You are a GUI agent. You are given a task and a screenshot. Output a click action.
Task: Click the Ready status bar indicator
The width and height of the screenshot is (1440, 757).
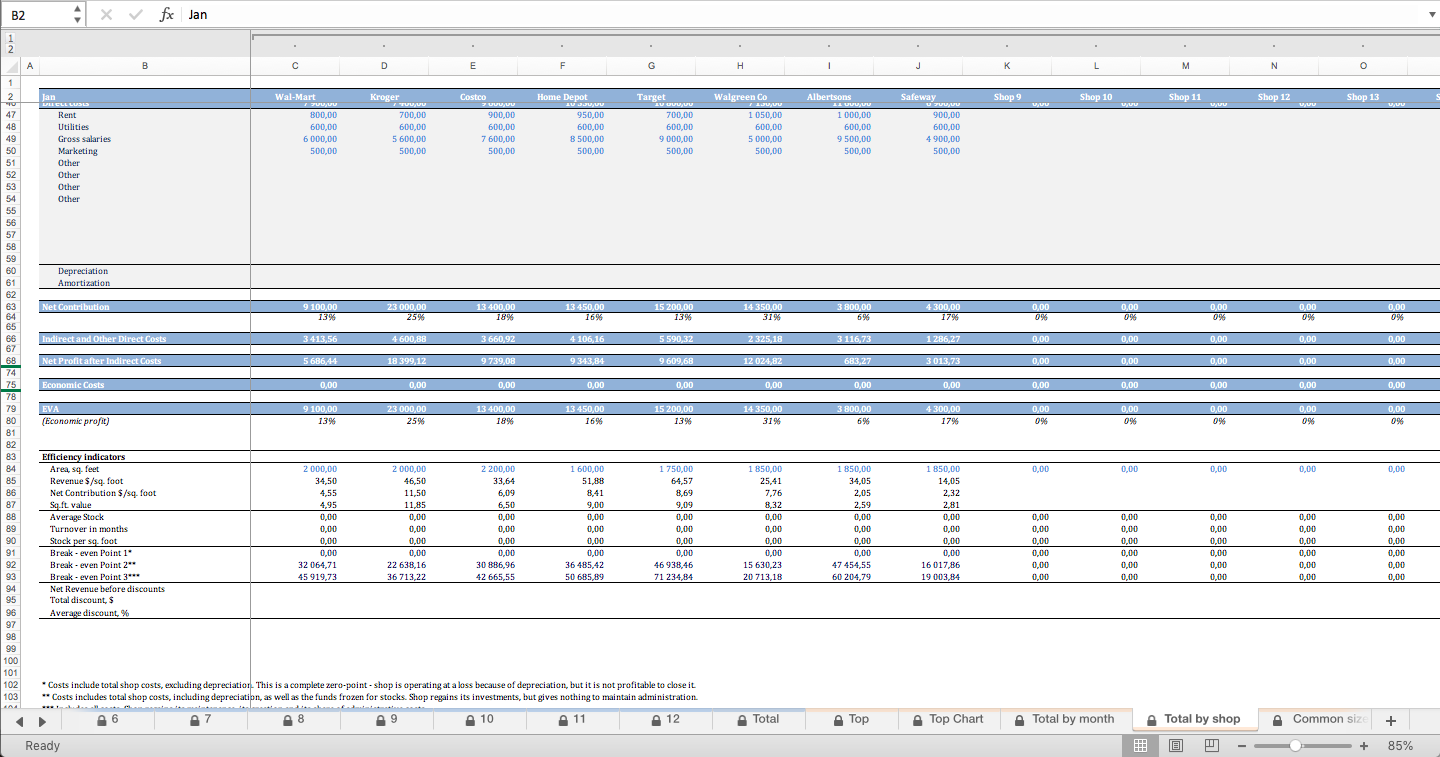click(42, 746)
